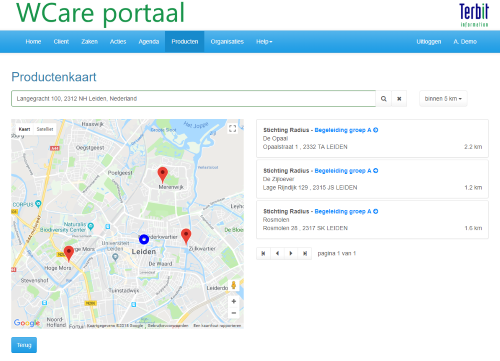Select the Producten menu item
This screenshot has width=500, height=361.
click(185, 42)
